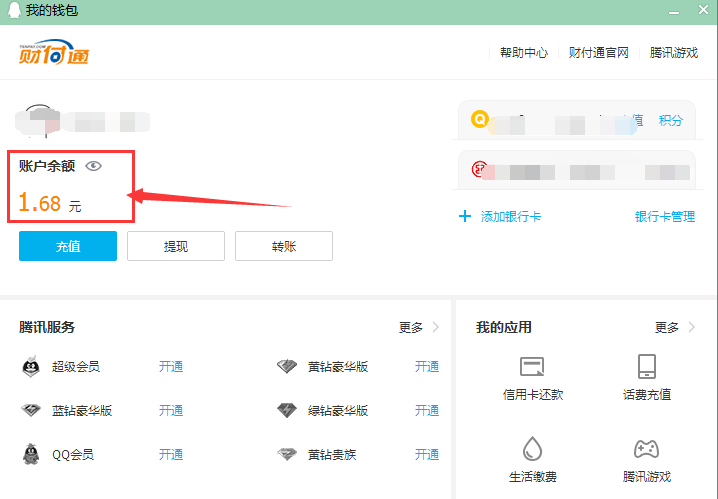Click the 黄钻豪华版 service name
Screen dimensions: 718x499
tap(338, 367)
